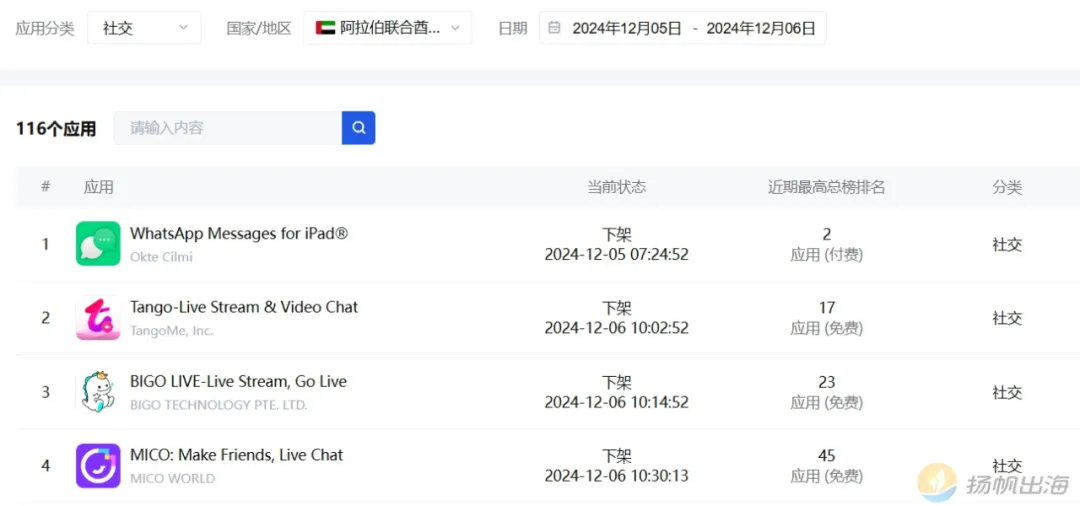This screenshot has width=1080, height=506.
Task: Click the 分类 column header
Action: click(1007, 187)
